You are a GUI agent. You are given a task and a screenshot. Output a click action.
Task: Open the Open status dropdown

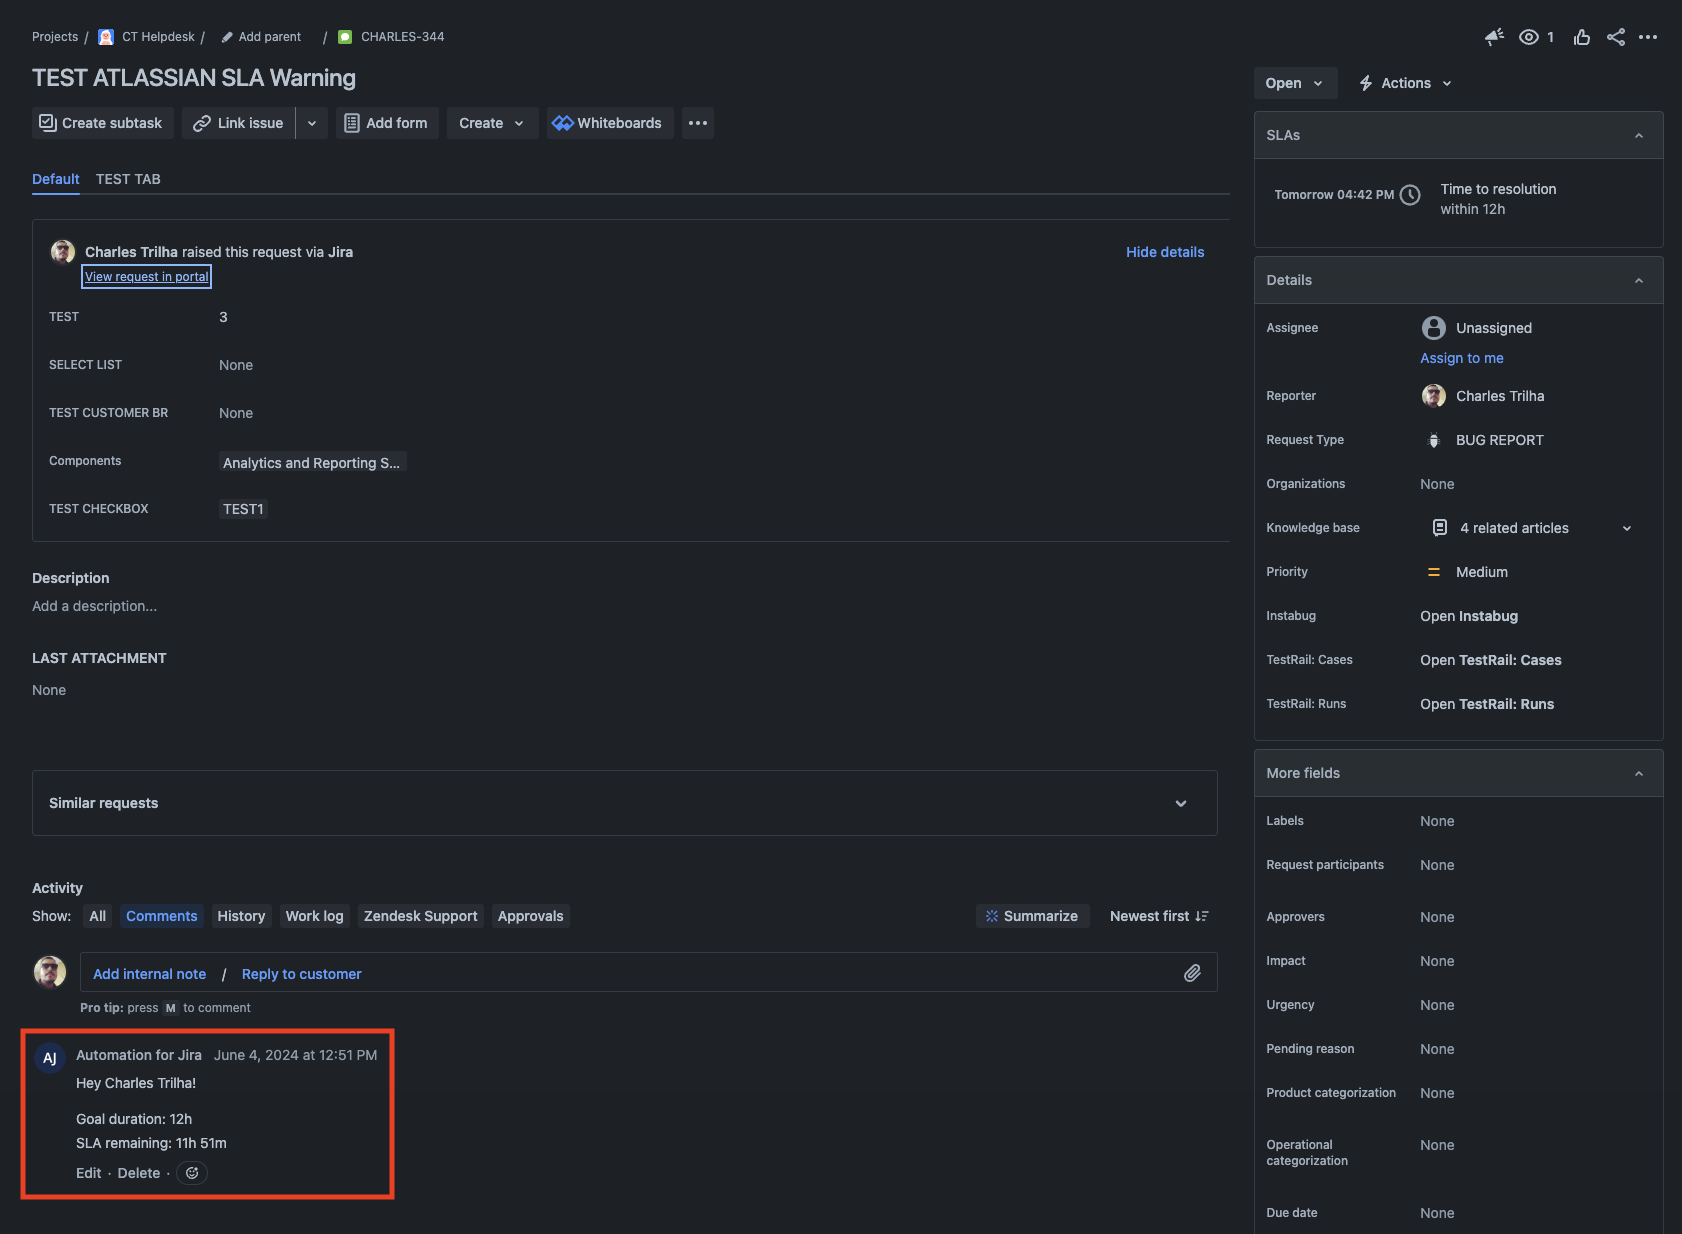tap(1294, 83)
